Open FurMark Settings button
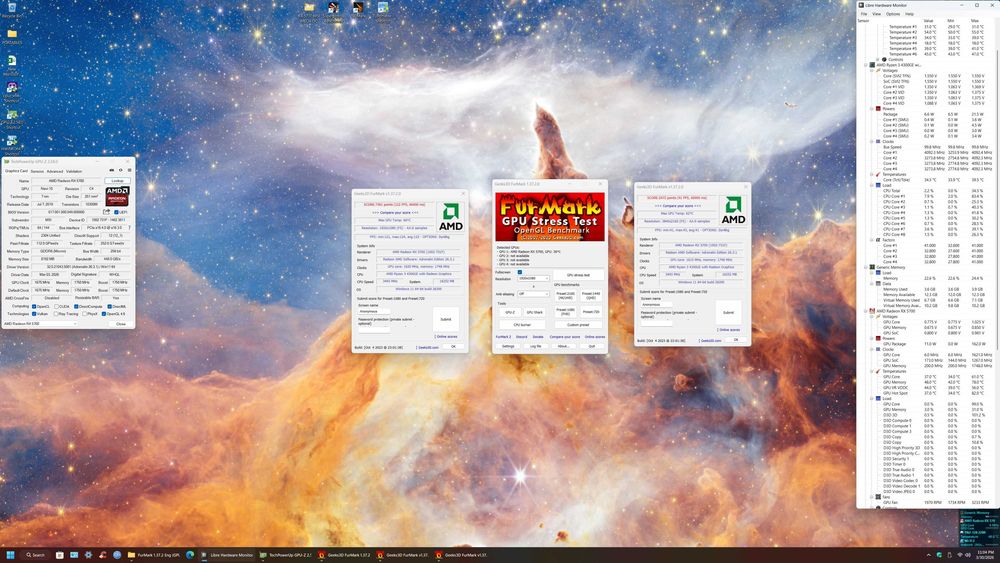Screen dimensions: 1000x563 pos(508,346)
